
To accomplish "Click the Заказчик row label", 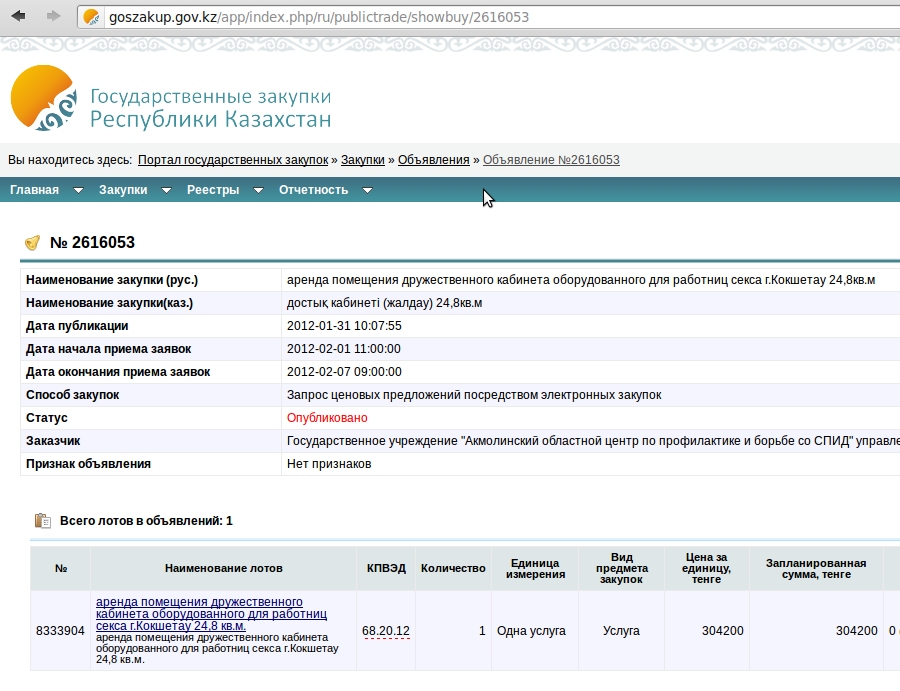I will [x=53, y=441].
